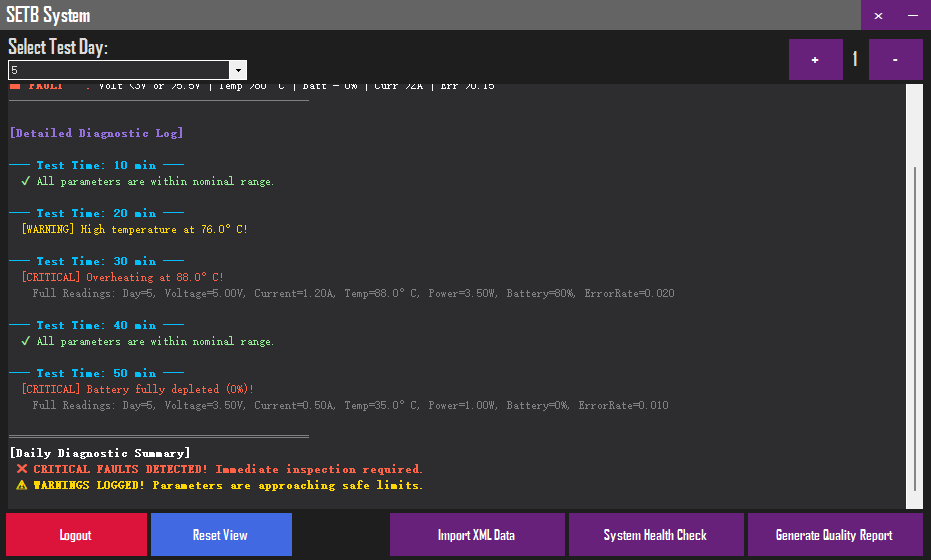Click the plus button to increase the value
Image resolution: width=931 pixels, height=560 pixels.
tap(815, 59)
